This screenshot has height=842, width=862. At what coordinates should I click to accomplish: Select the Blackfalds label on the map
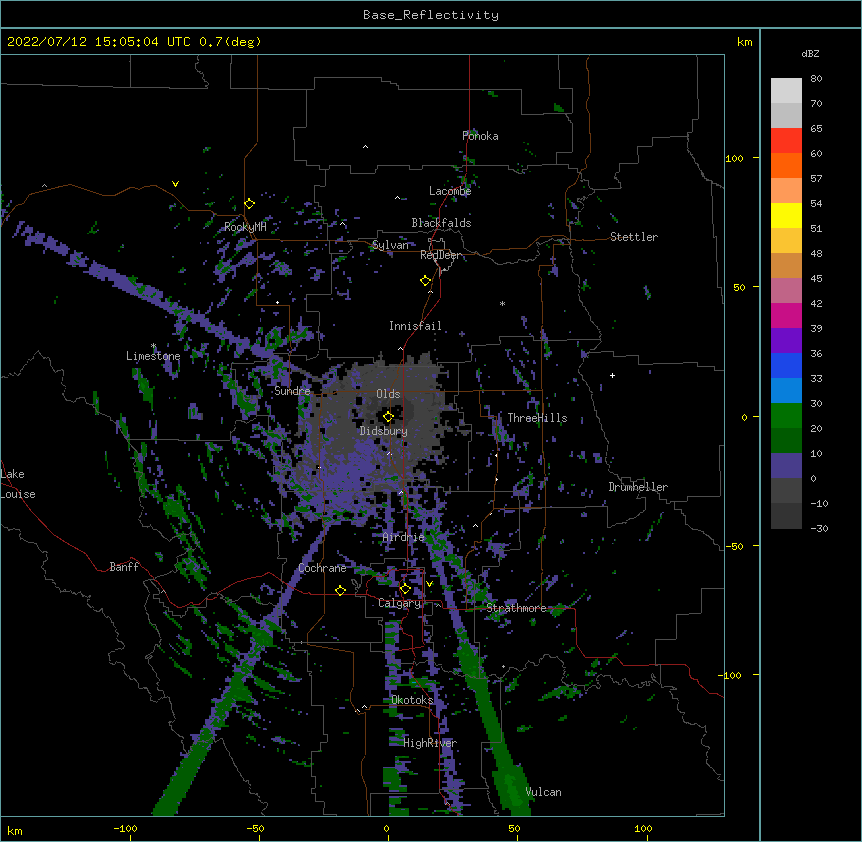[441, 223]
